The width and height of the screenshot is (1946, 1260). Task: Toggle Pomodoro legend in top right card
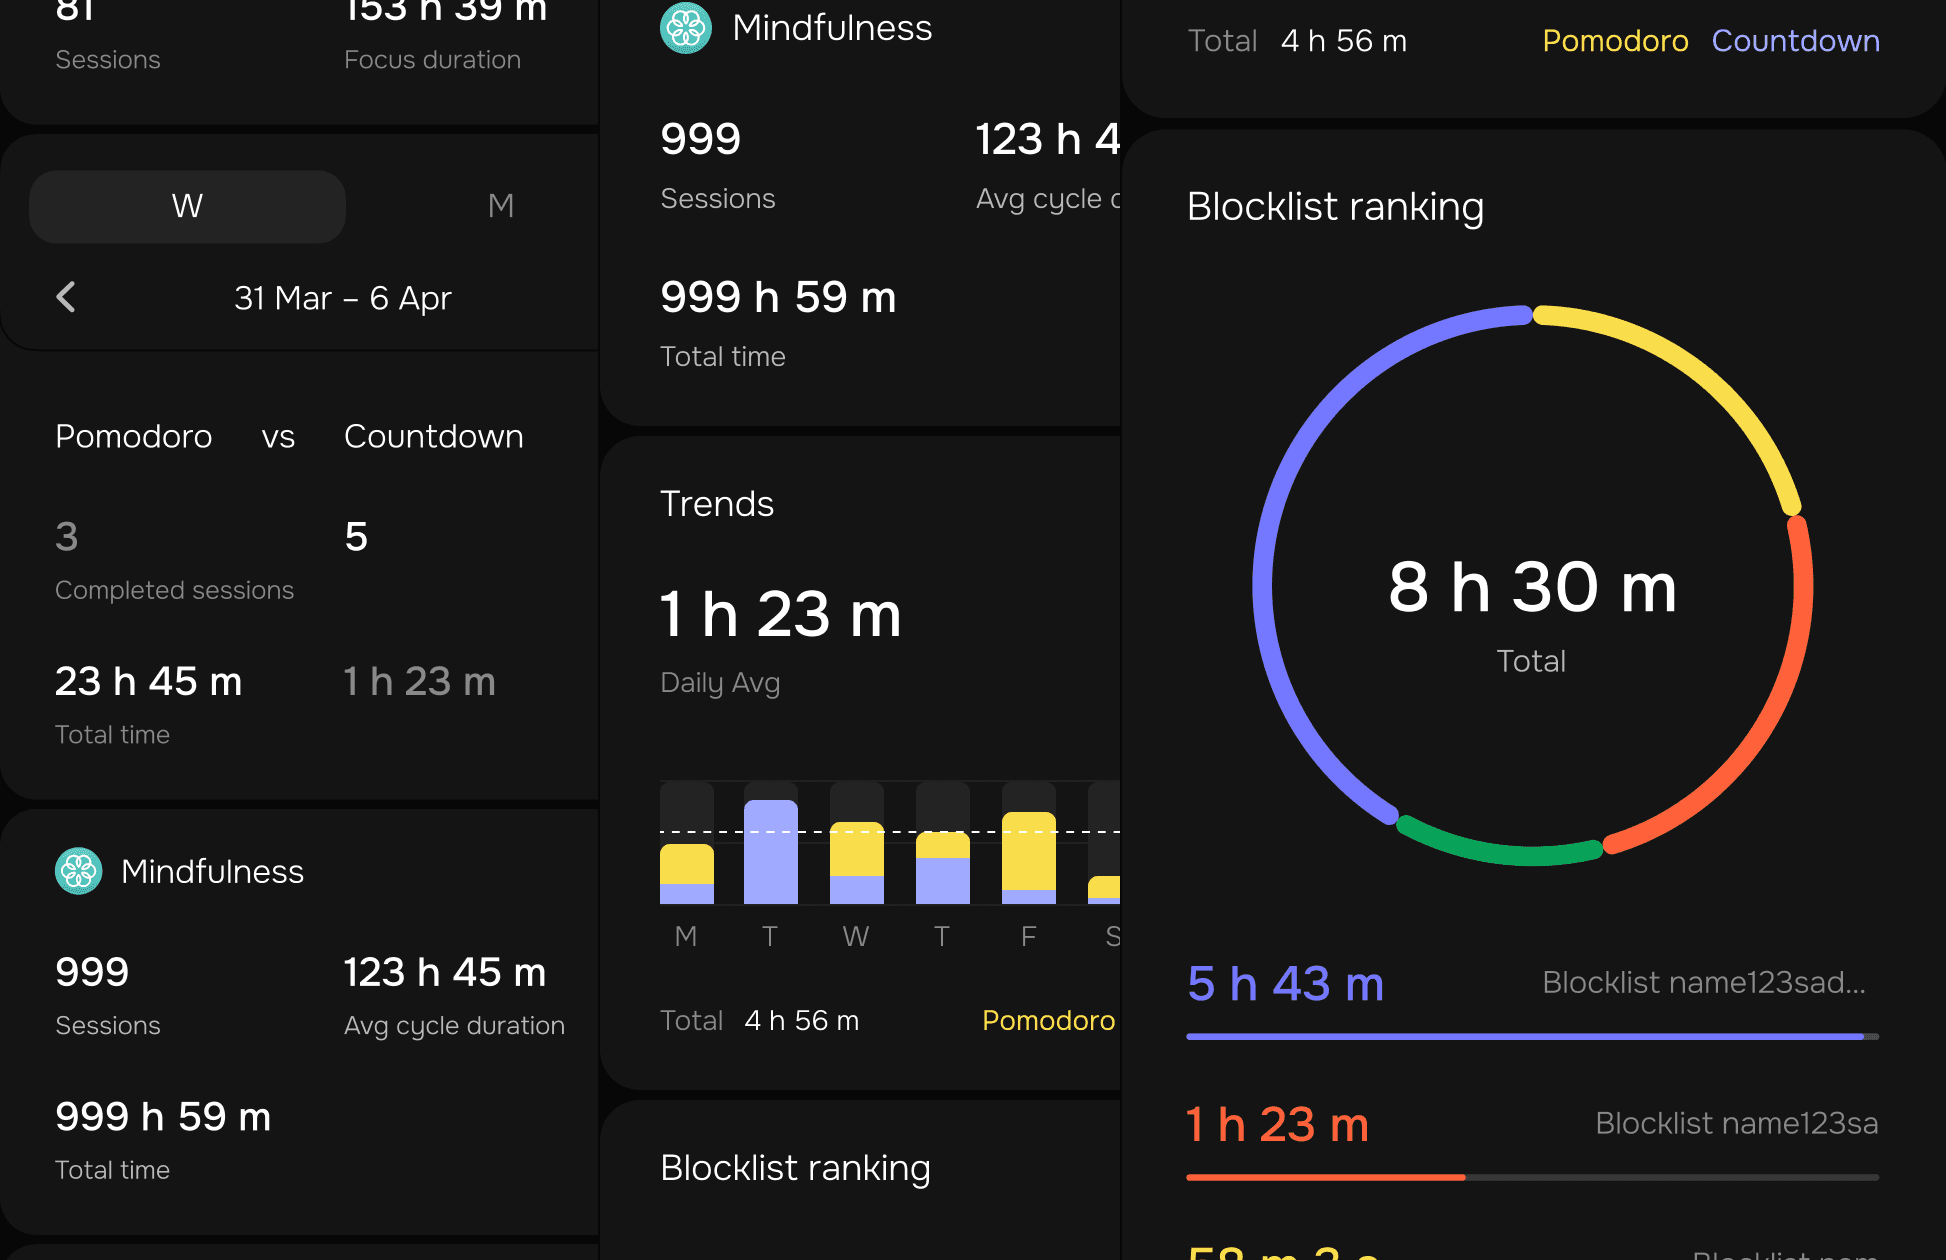[1614, 41]
